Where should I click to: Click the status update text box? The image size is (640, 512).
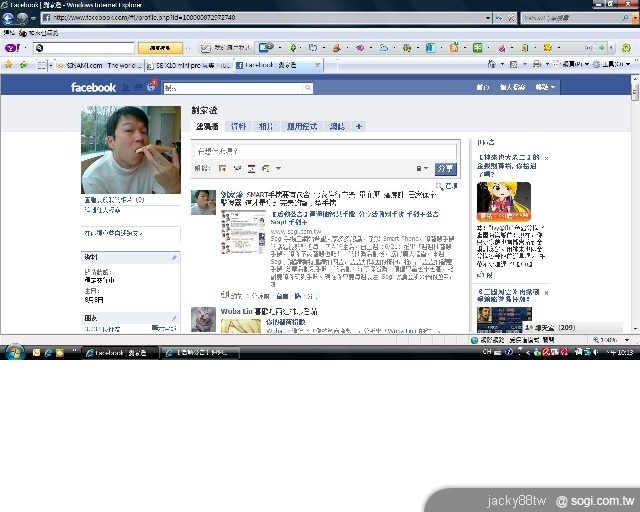[x=326, y=151]
